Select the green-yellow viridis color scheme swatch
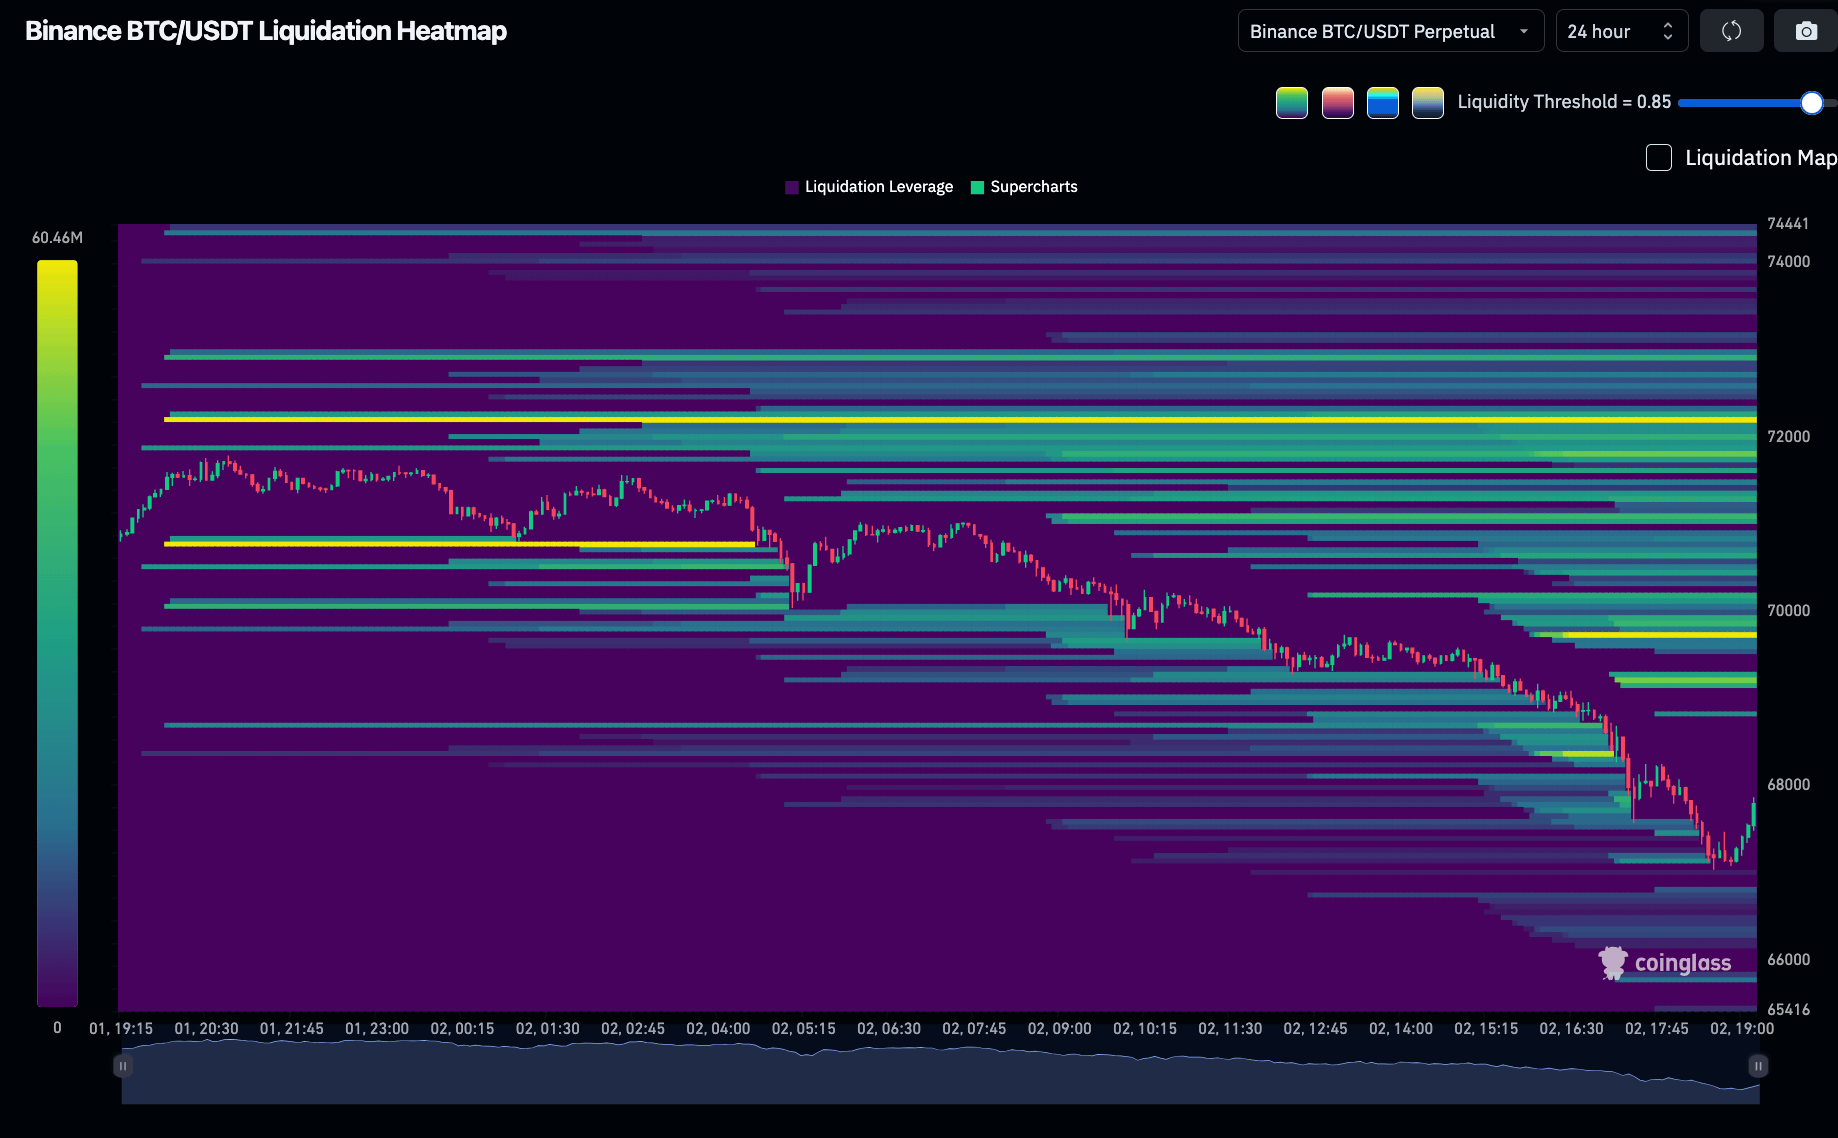Screen dimensions: 1838x1138 [x=1292, y=102]
